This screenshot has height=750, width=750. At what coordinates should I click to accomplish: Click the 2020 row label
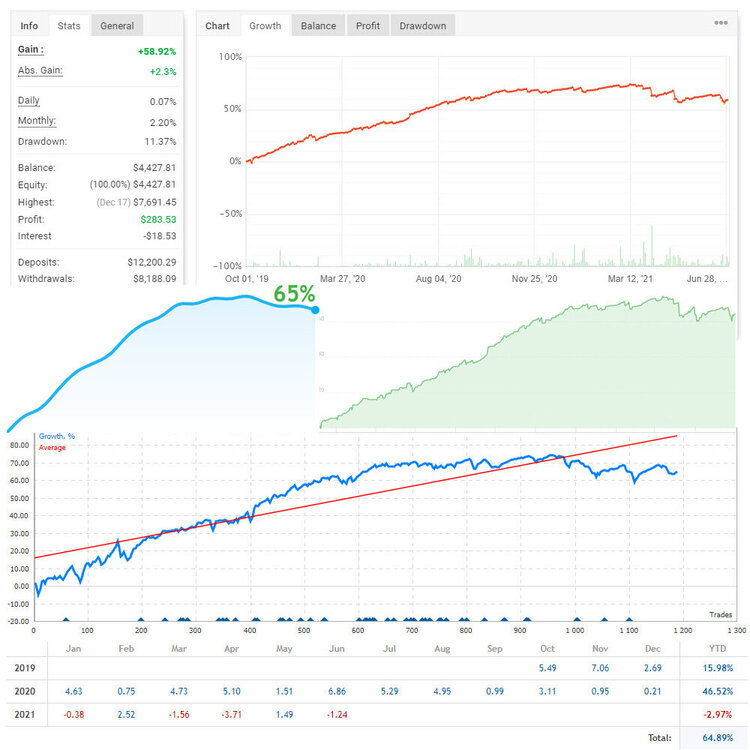point(25,692)
